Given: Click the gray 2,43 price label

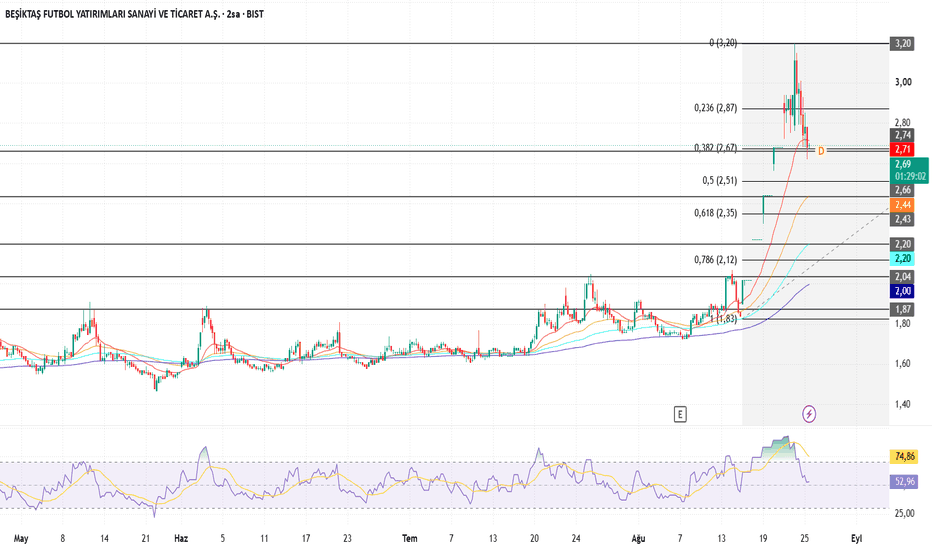Looking at the screenshot, I should click(902, 219).
